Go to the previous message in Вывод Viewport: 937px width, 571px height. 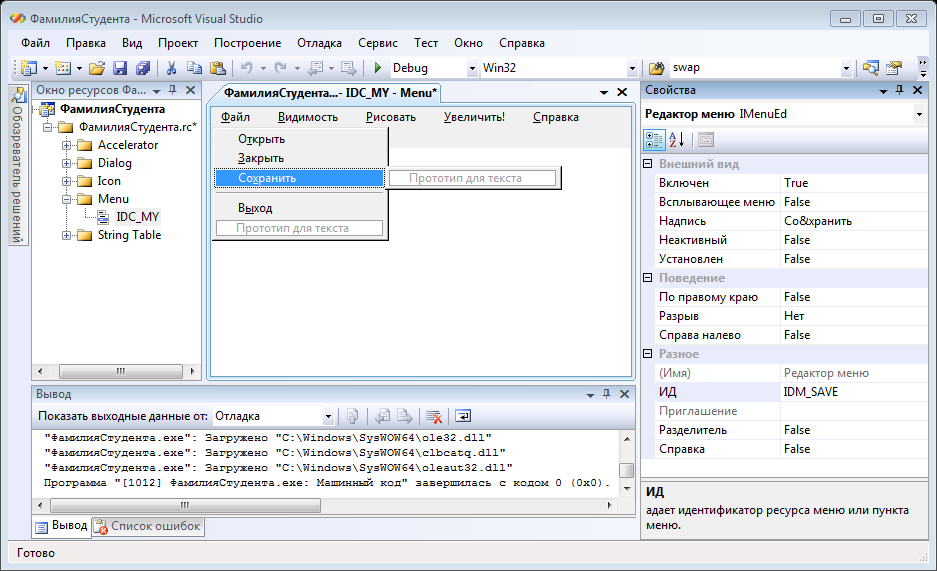click(382, 416)
